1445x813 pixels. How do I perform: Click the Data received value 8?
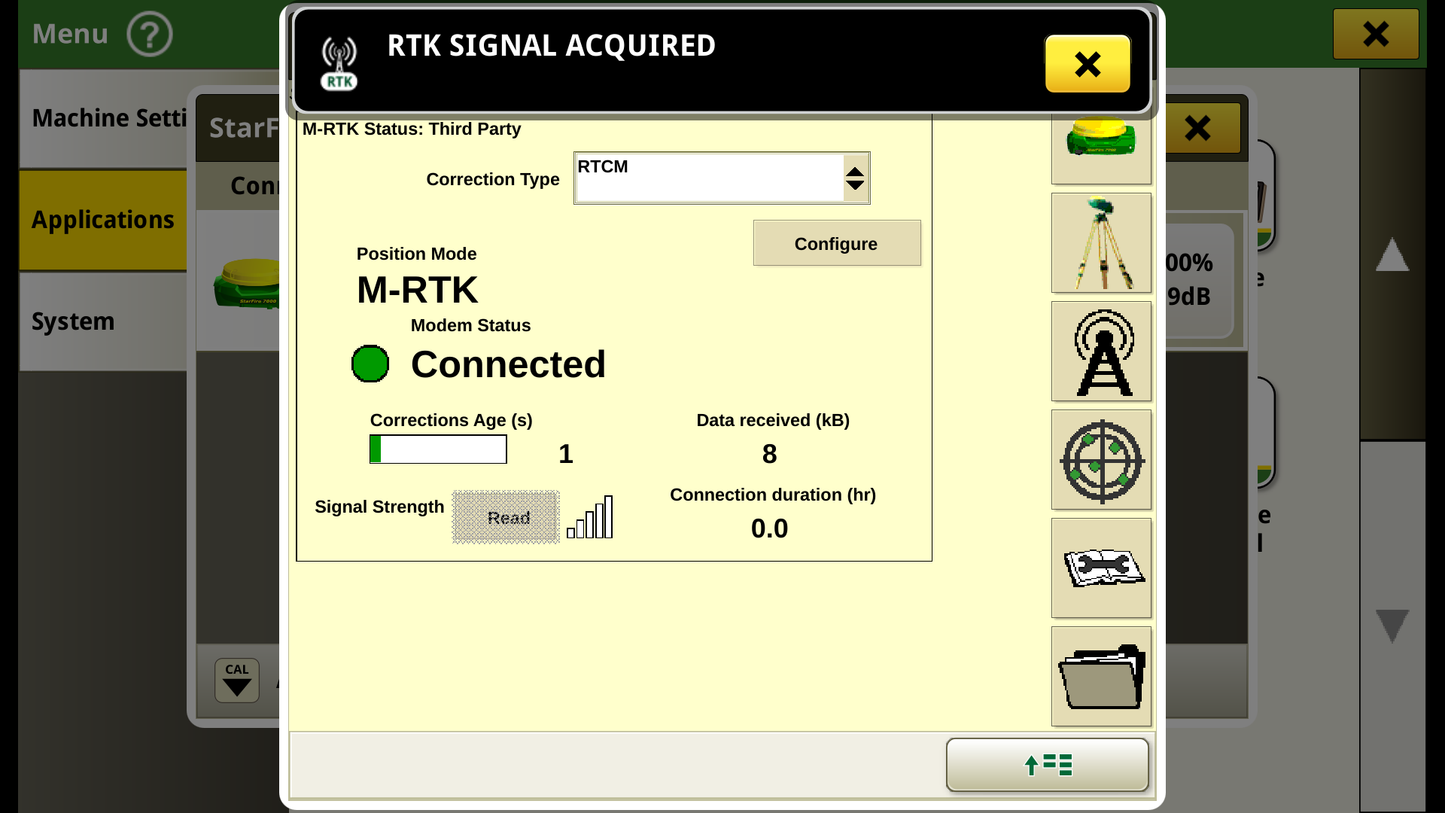click(x=769, y=454)
